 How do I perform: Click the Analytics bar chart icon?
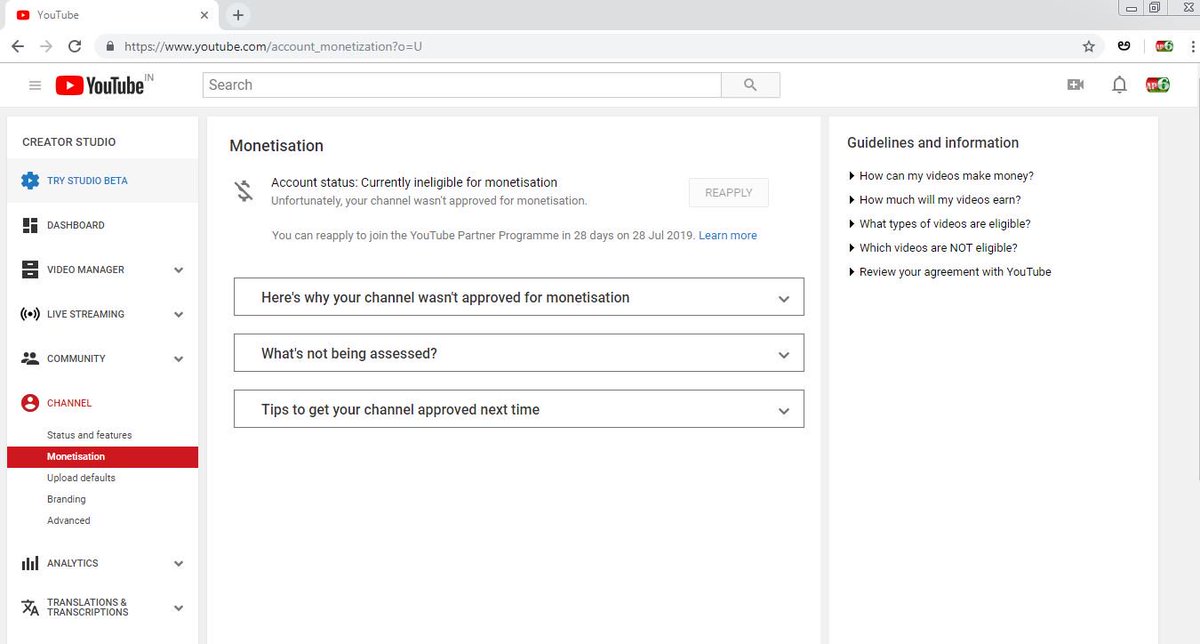click(30, 563)
